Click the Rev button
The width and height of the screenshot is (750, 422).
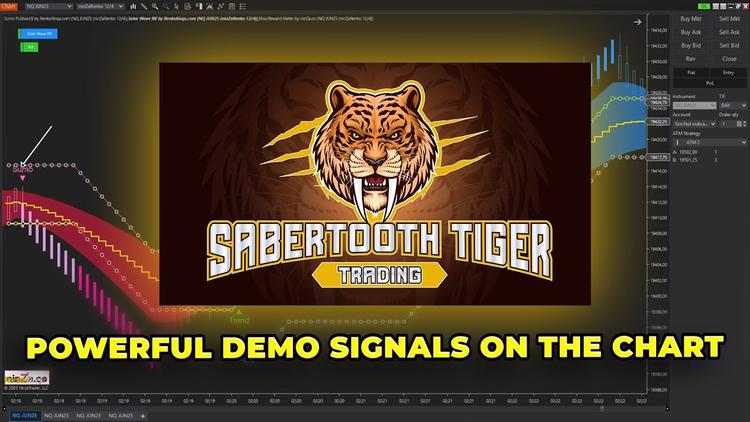[x=691, y=59]
